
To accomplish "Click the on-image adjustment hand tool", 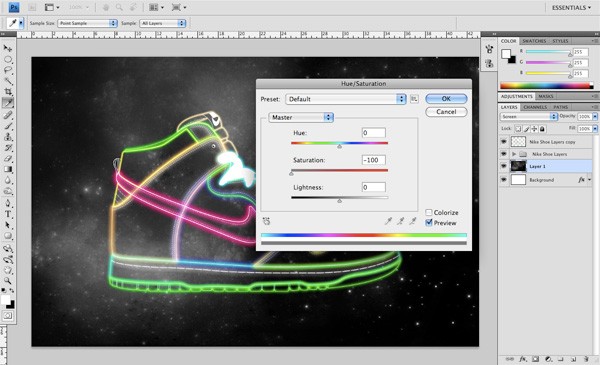I will click(267, 221).
